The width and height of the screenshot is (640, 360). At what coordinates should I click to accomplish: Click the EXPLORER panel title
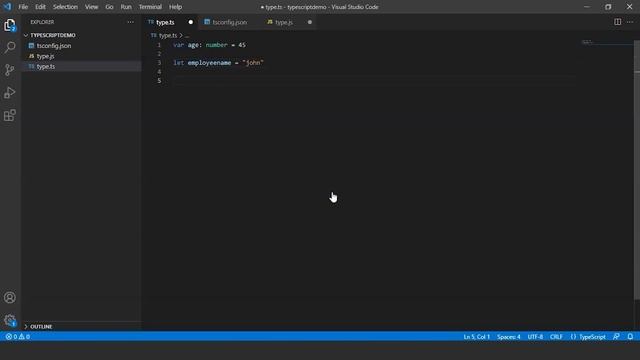pyautogui.click(x=42, y=22)
